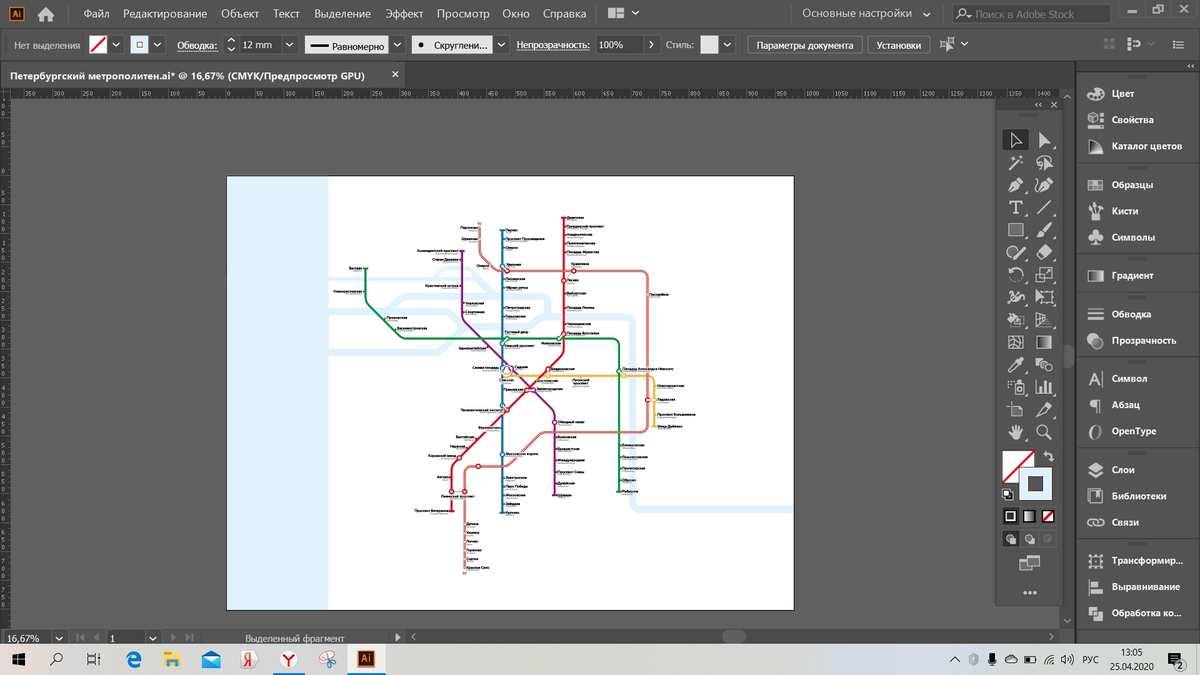This screenshot has height=675, width=1200.
Task: Choose the Lasso tool
Action: 1044,163
